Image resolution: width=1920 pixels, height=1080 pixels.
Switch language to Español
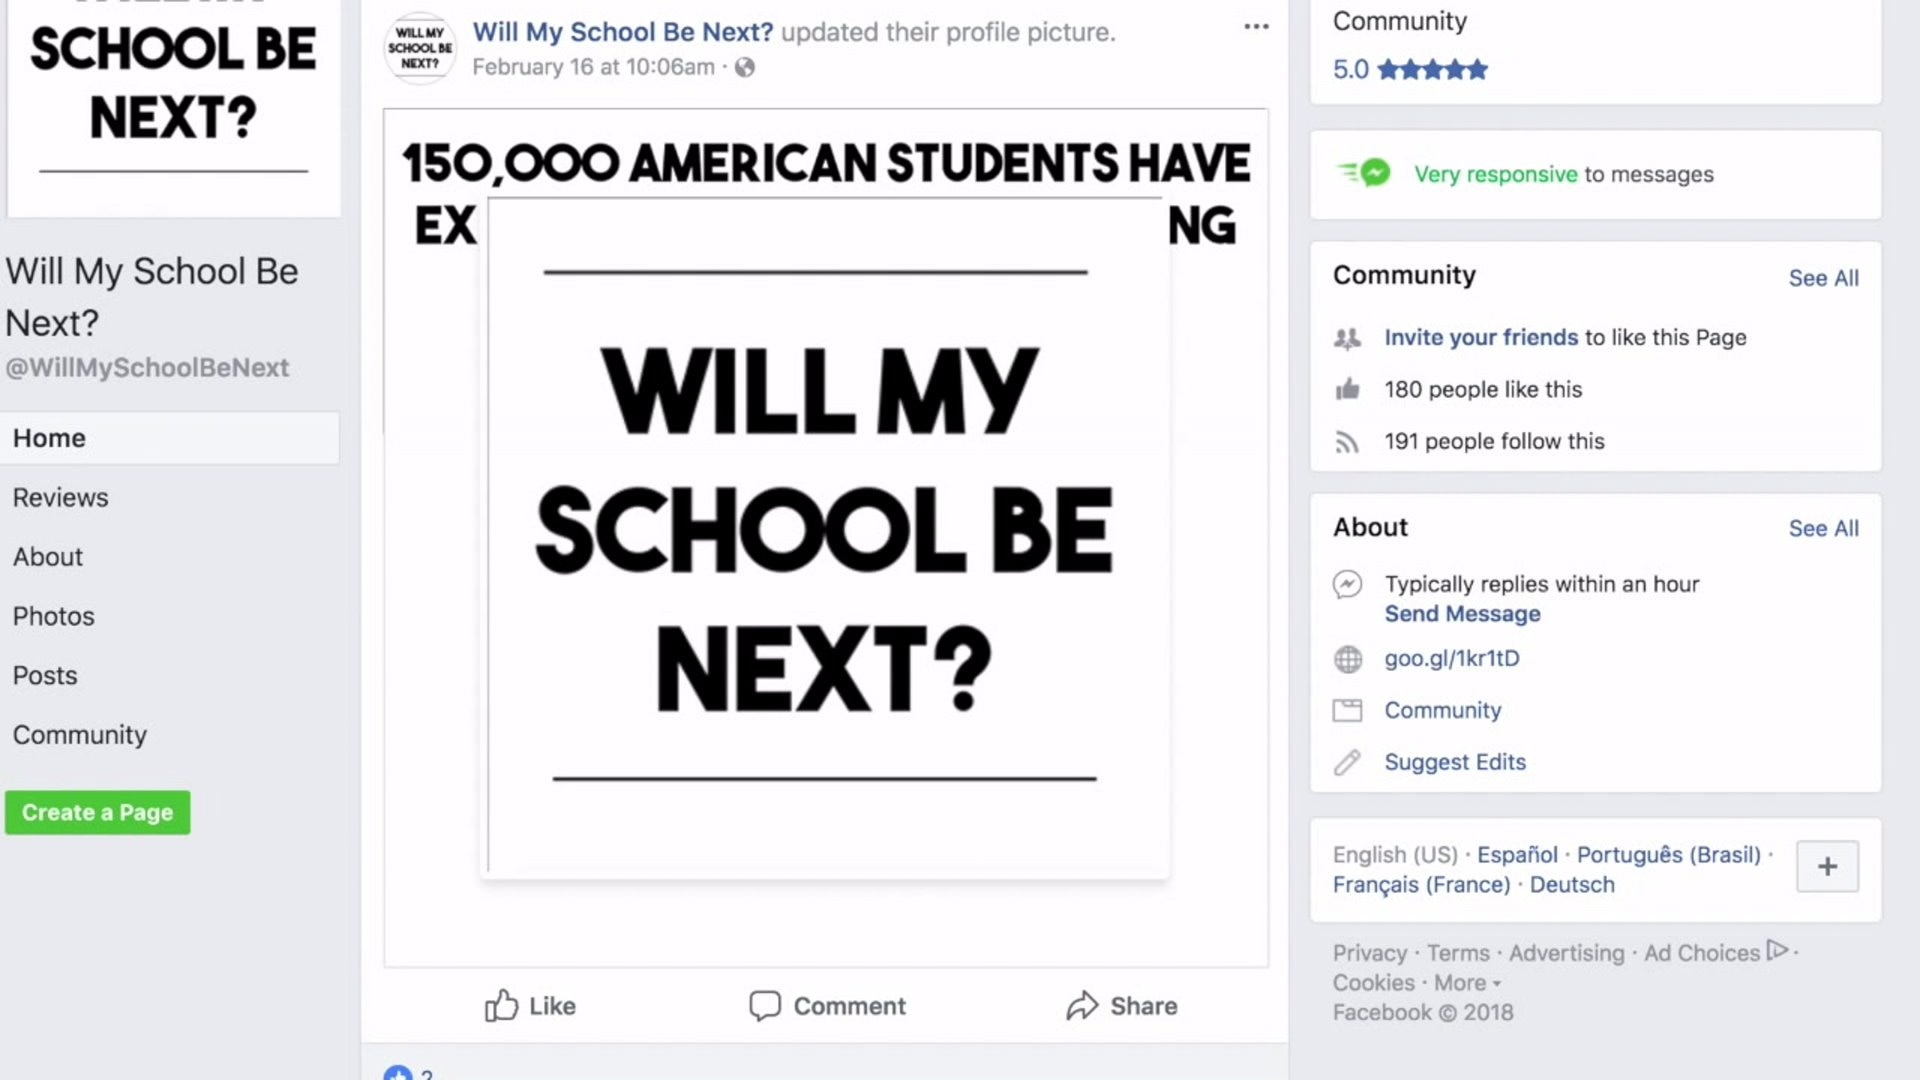pos(1517,855)
